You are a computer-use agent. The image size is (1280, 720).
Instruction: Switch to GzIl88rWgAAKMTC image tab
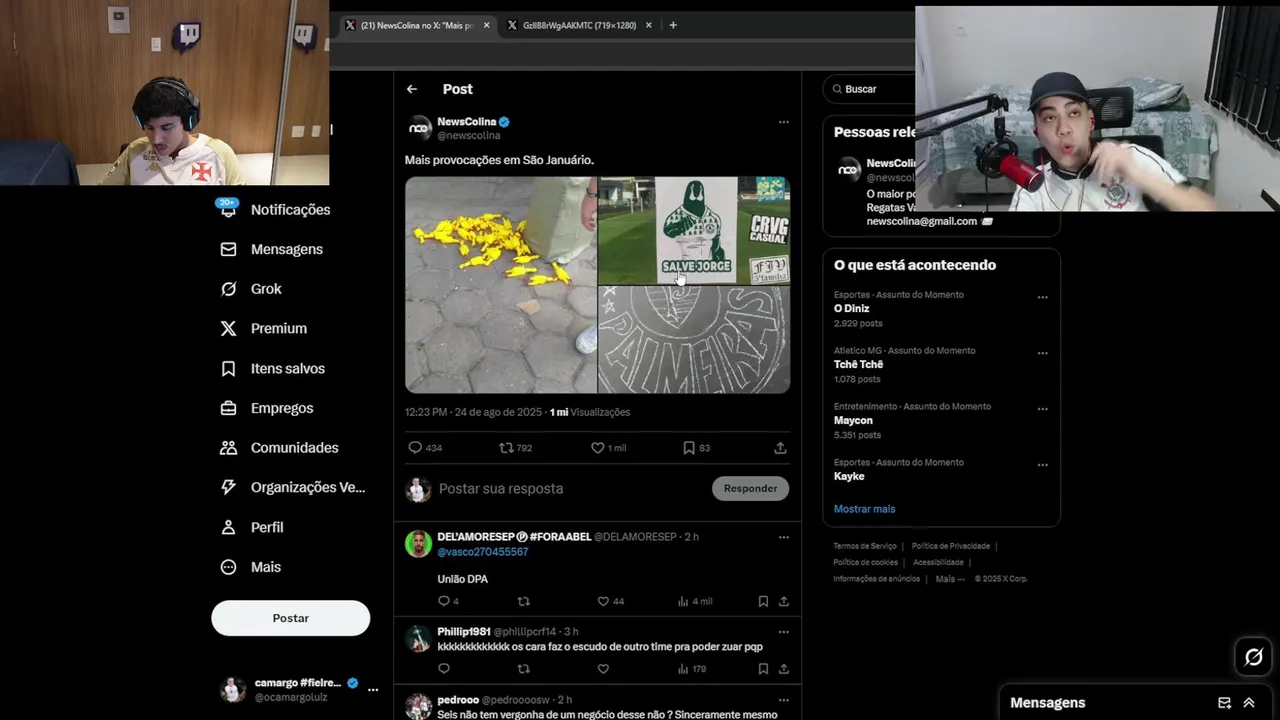coord(579,25)
